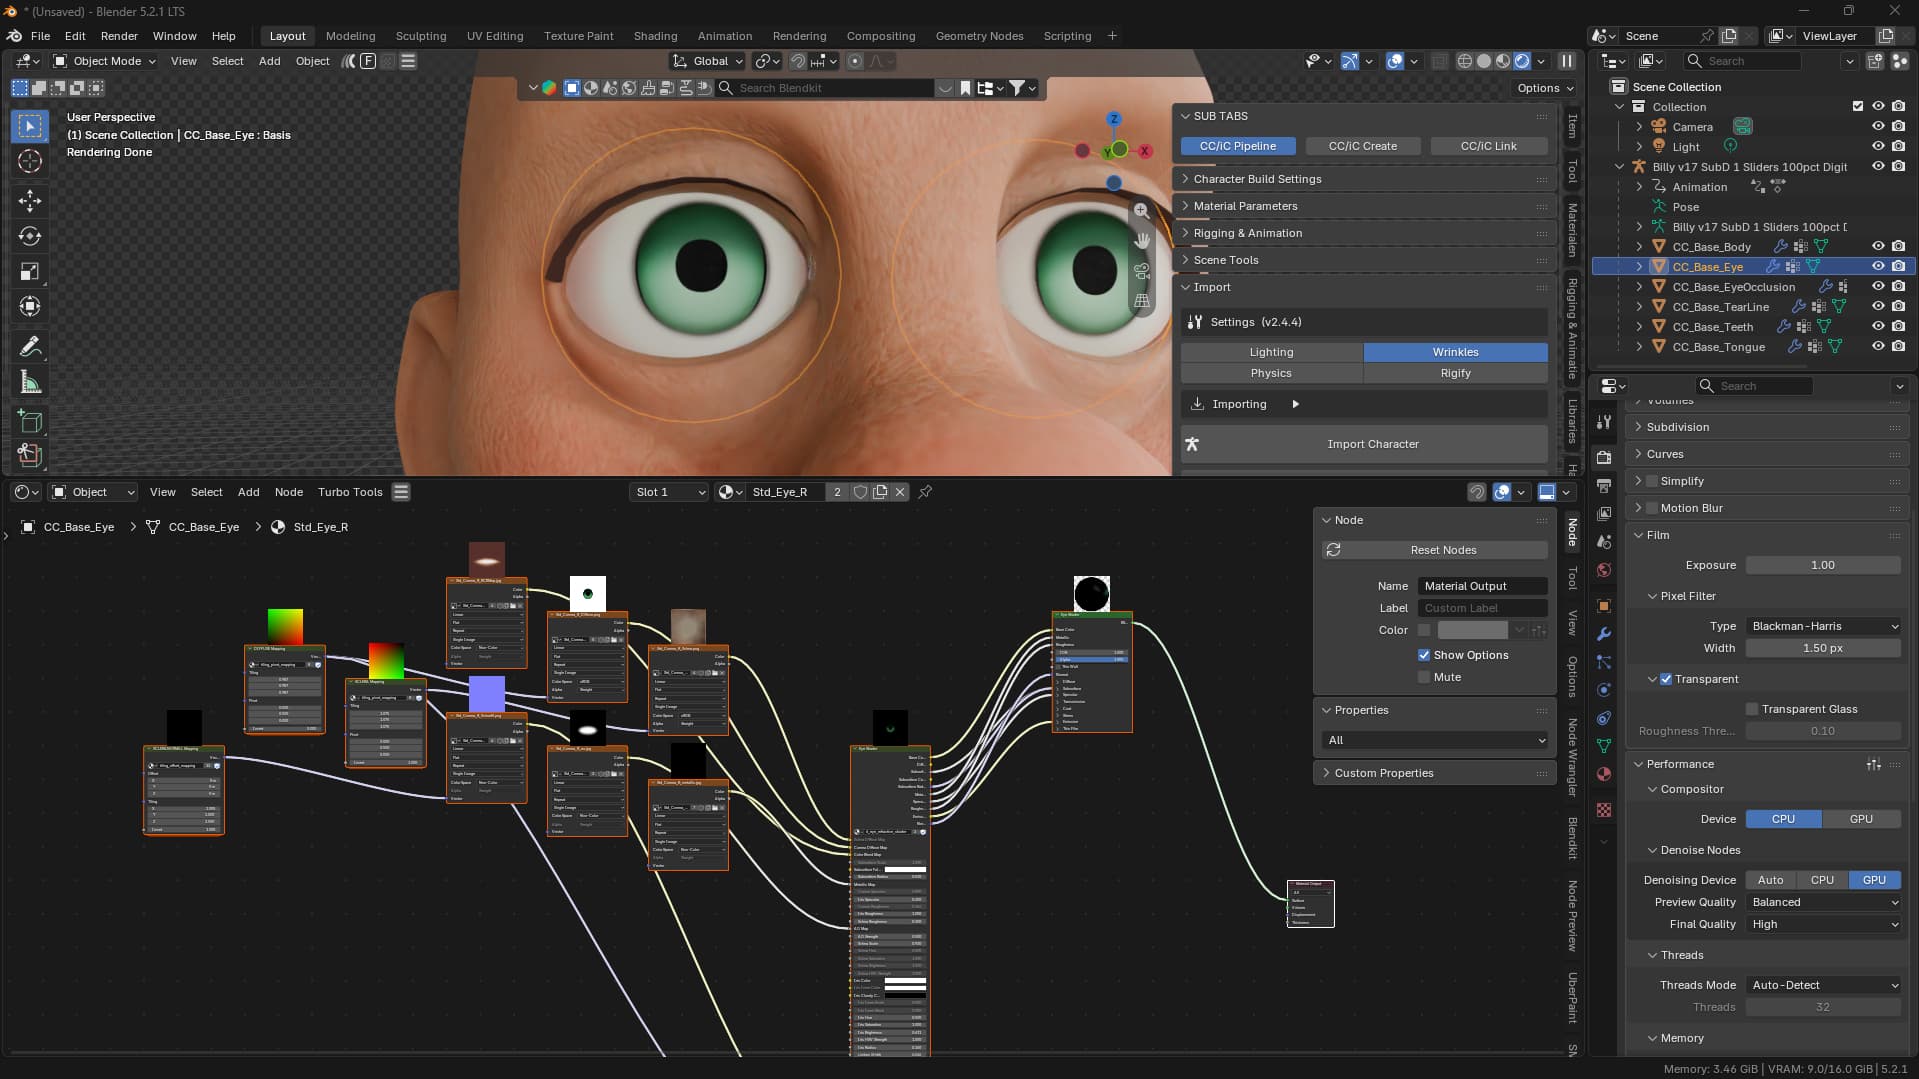Toggle camera view in viewport gizmo
1919x1079 pixels.
tap(1141, 271)
